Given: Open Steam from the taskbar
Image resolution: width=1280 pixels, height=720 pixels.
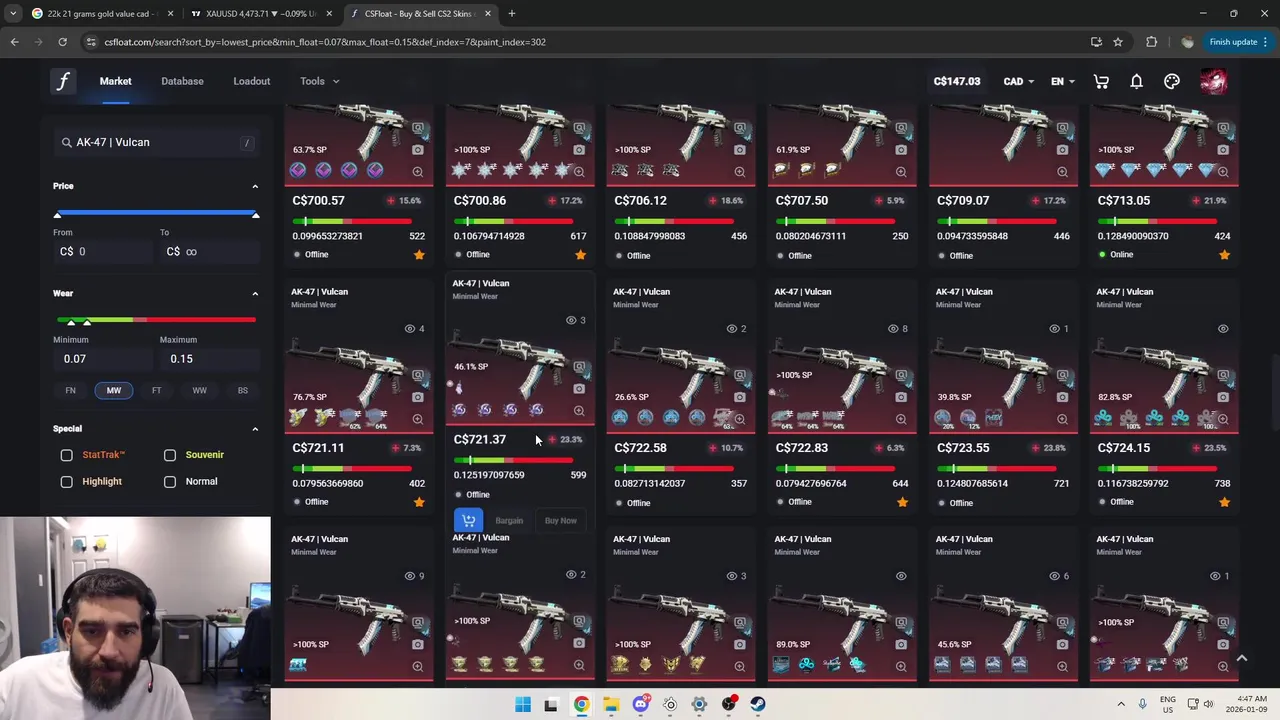Looking at the screenshot, I should [758, 704].
